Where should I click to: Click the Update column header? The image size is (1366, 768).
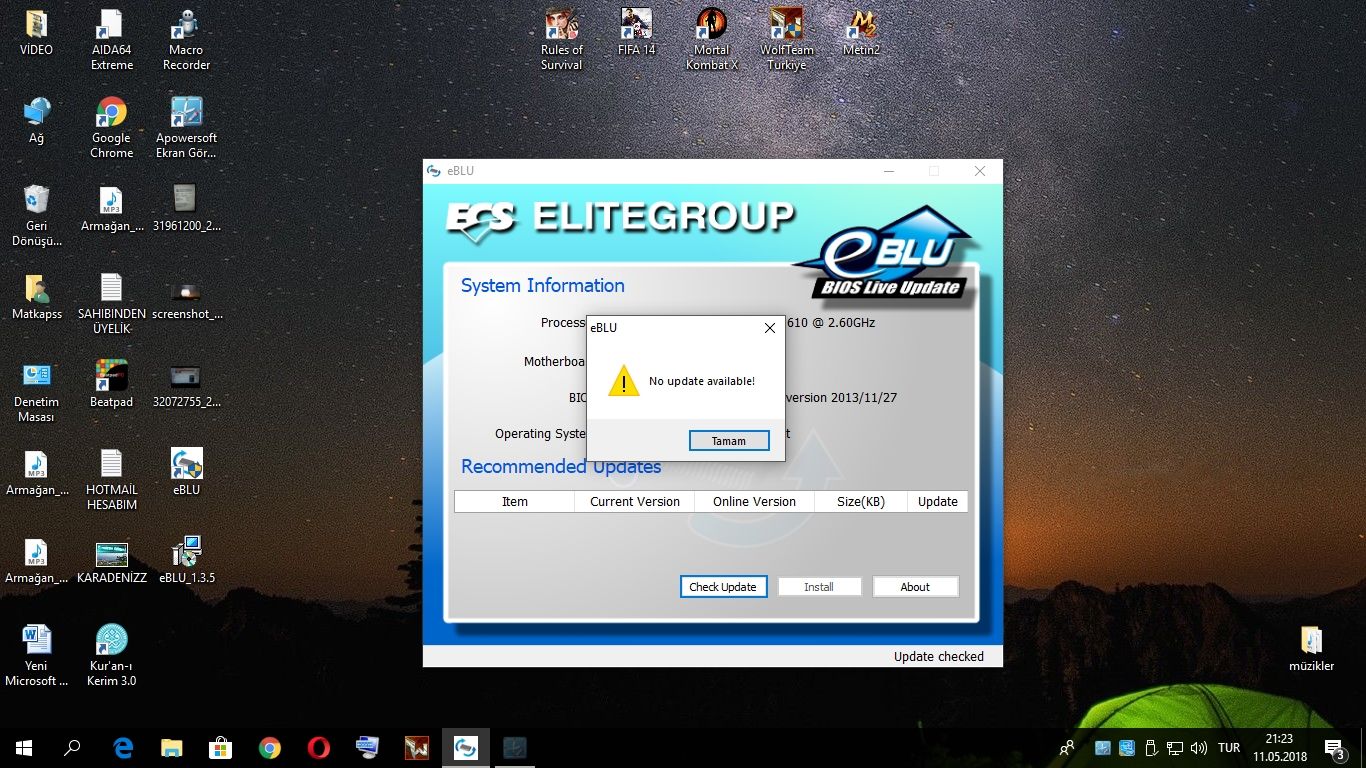(938, 502)
